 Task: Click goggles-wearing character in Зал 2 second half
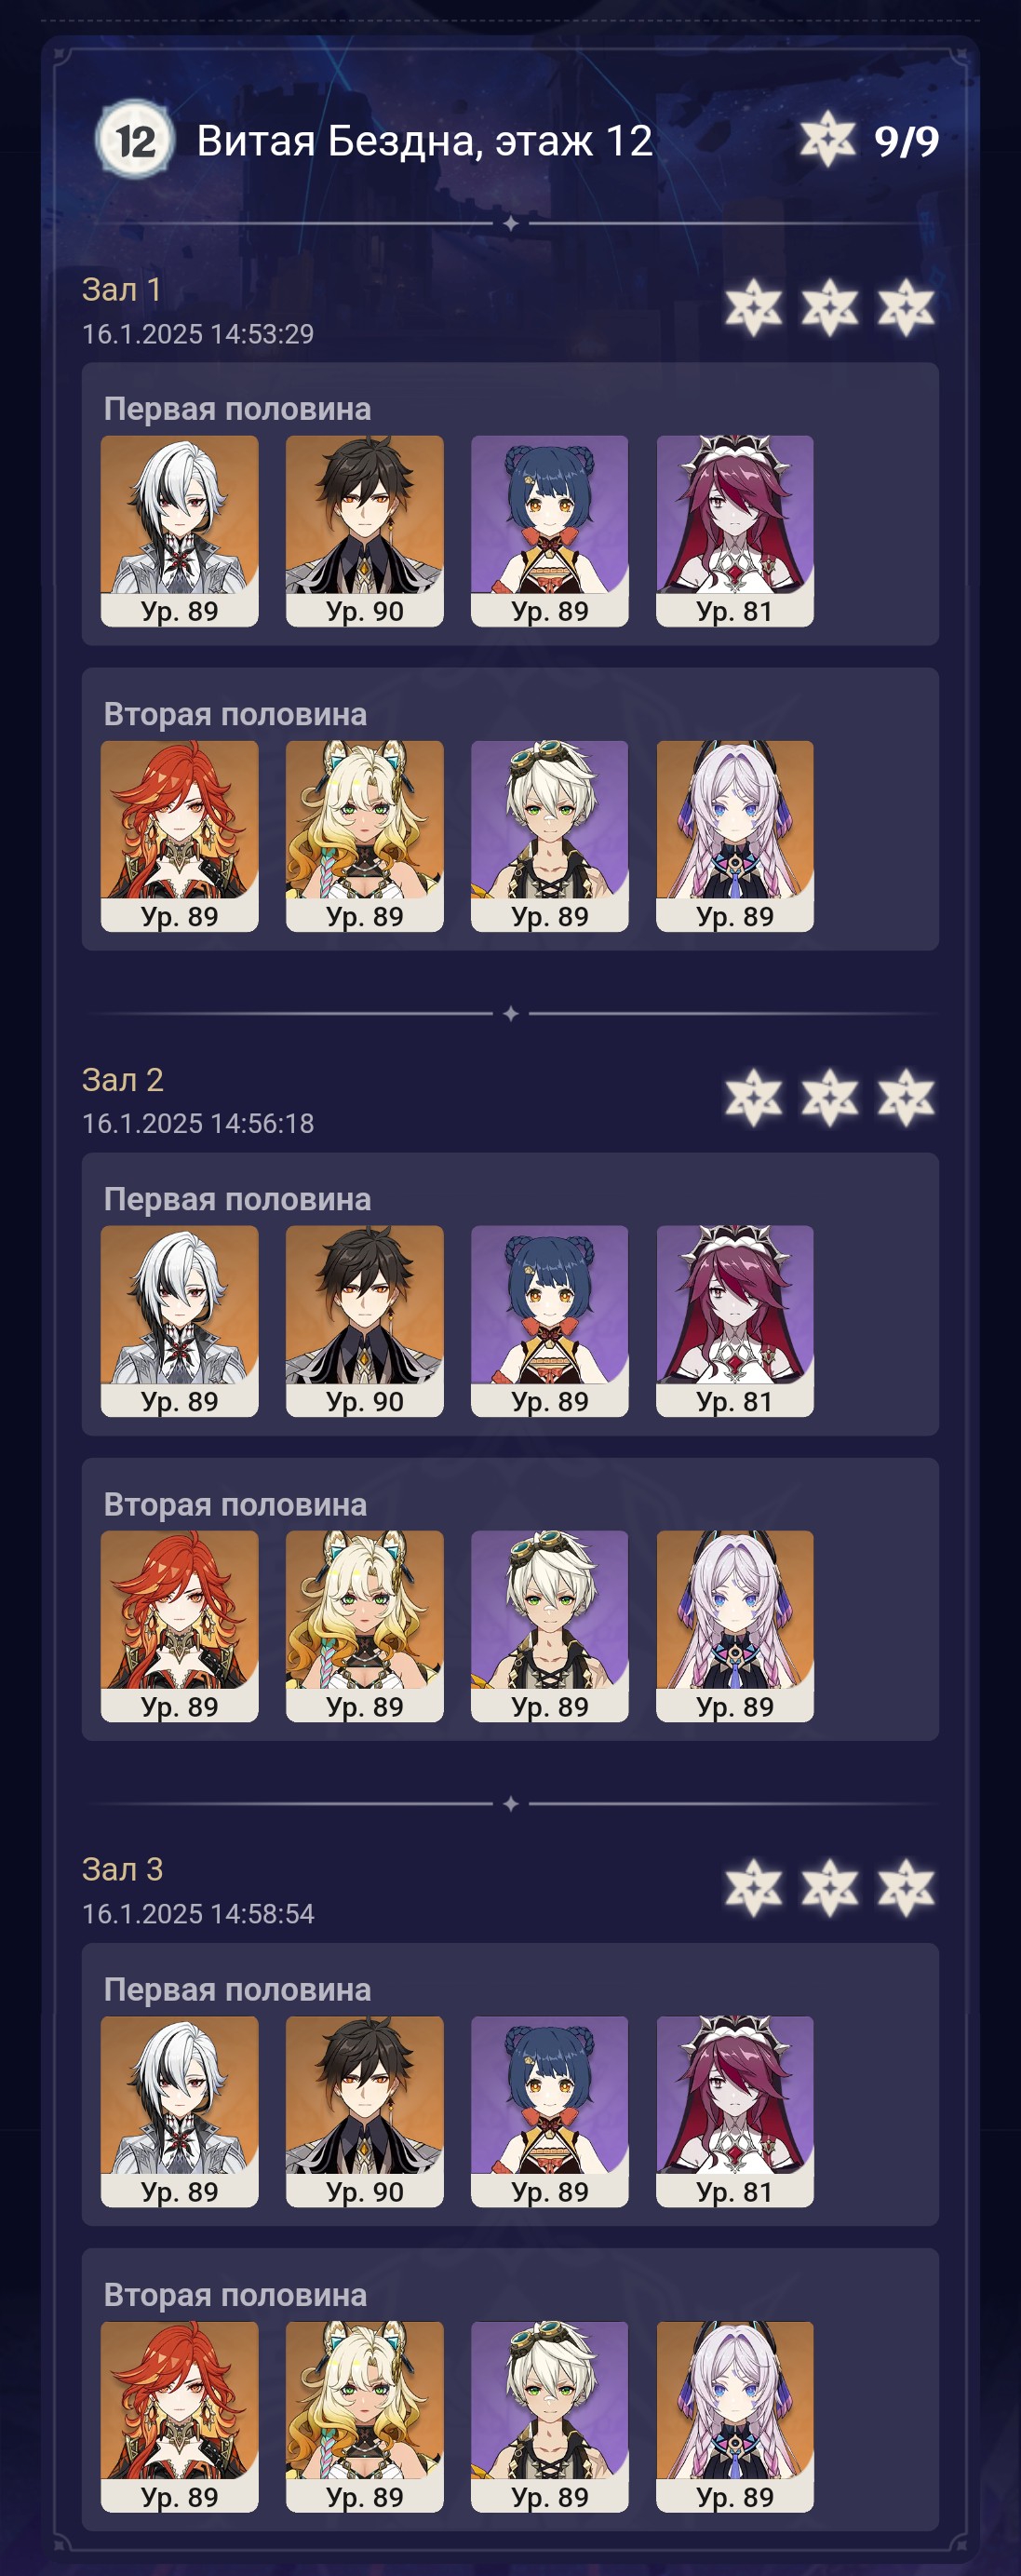point(550,1626)
